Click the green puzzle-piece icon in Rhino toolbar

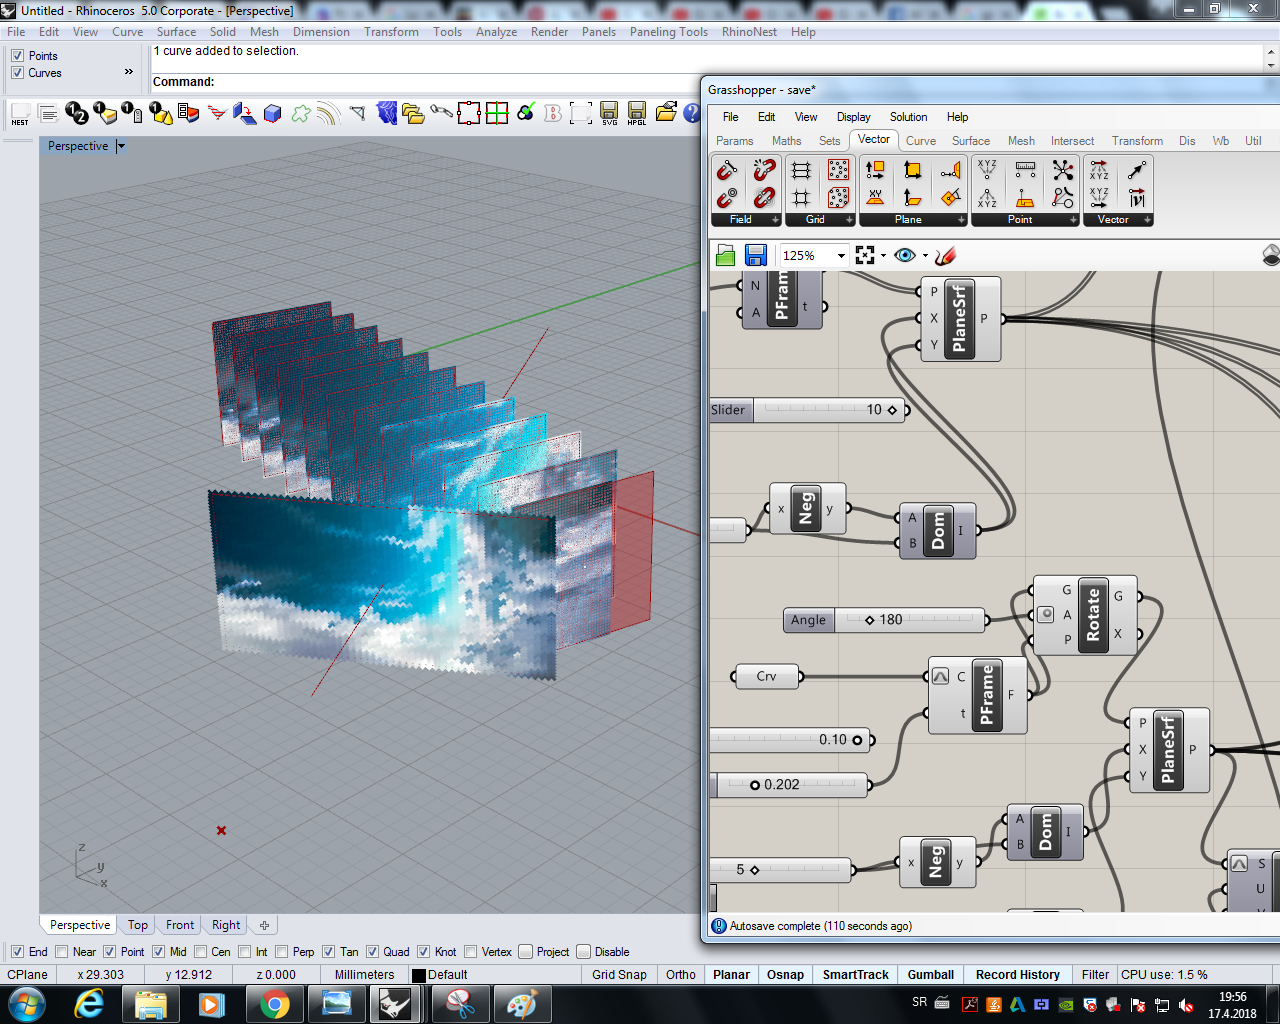[x=301, y=114]
